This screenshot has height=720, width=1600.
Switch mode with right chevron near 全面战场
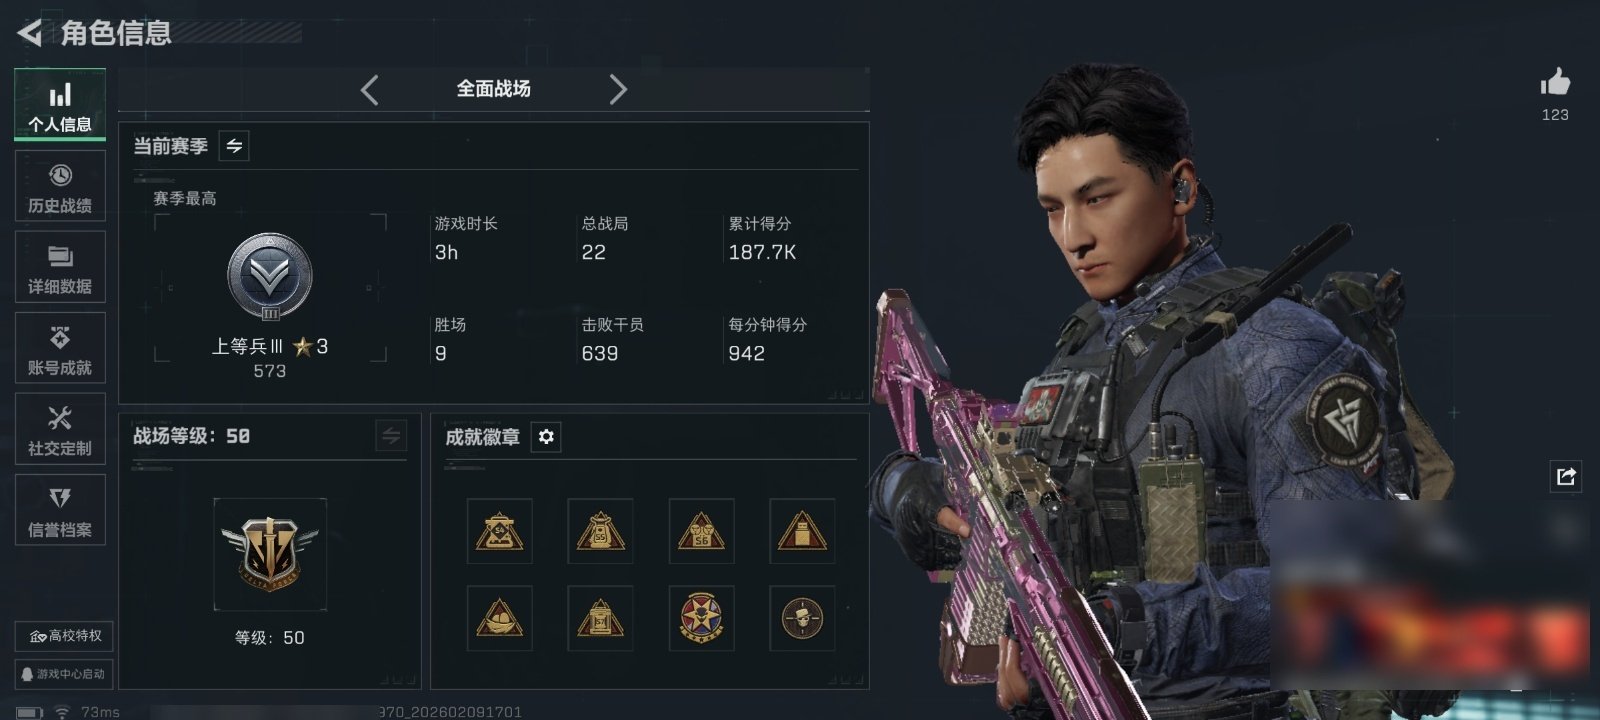[618, 90]
